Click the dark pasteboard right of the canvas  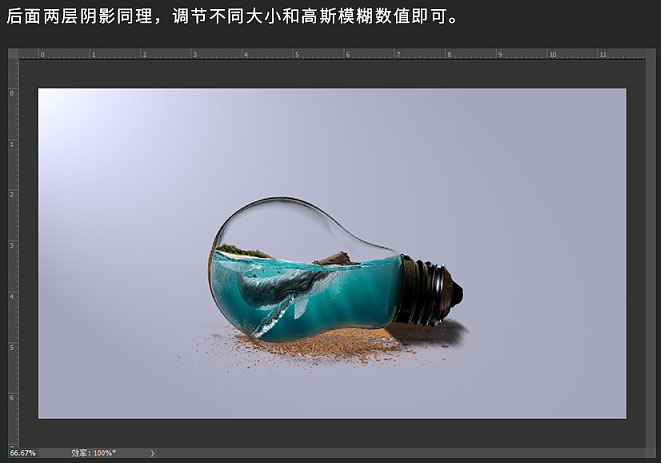(x=636, y=253)
